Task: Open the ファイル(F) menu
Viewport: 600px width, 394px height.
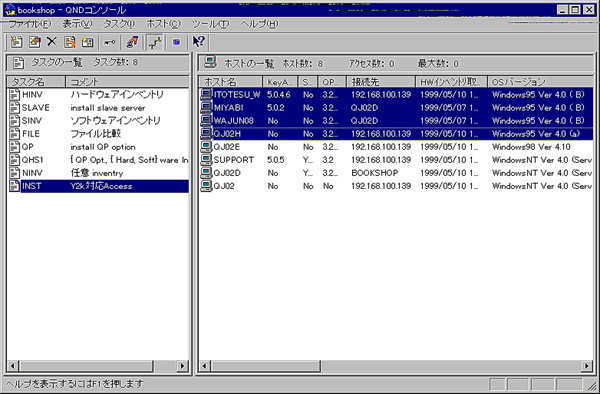Action: pos(29,24)
